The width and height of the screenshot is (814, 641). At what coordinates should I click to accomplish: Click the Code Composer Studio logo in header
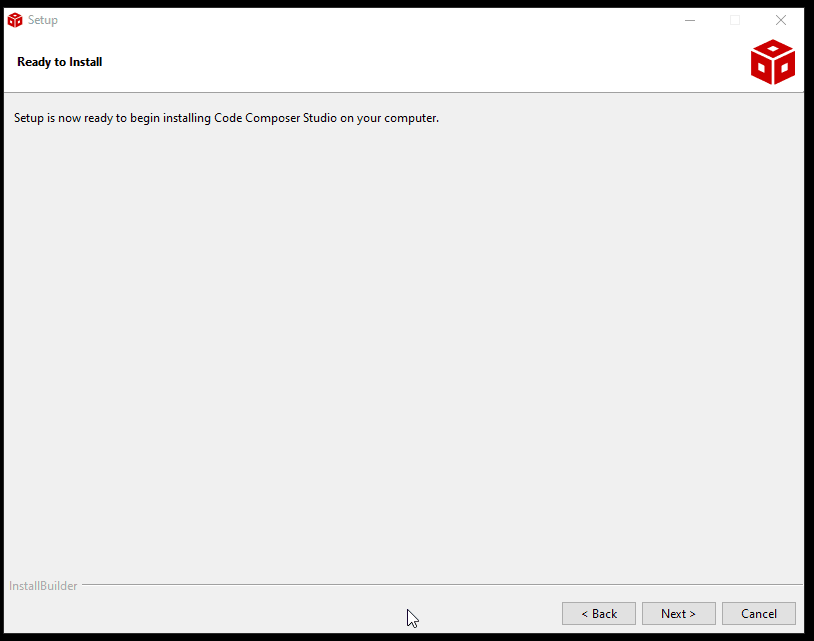pos(772,62)
